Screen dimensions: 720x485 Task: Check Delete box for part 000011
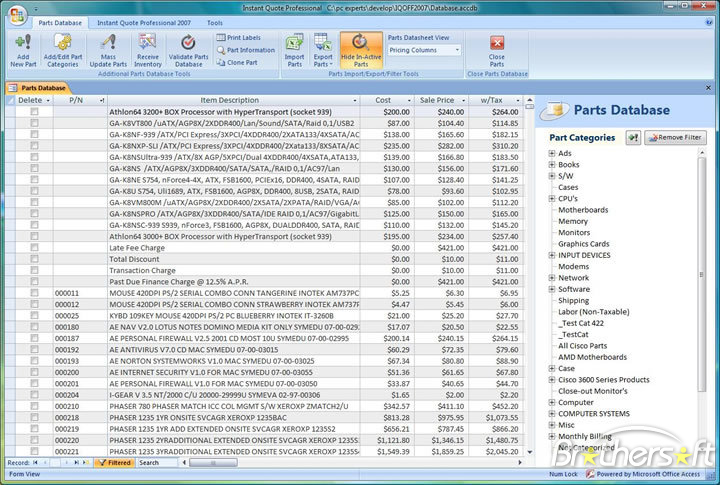point(34,293)
